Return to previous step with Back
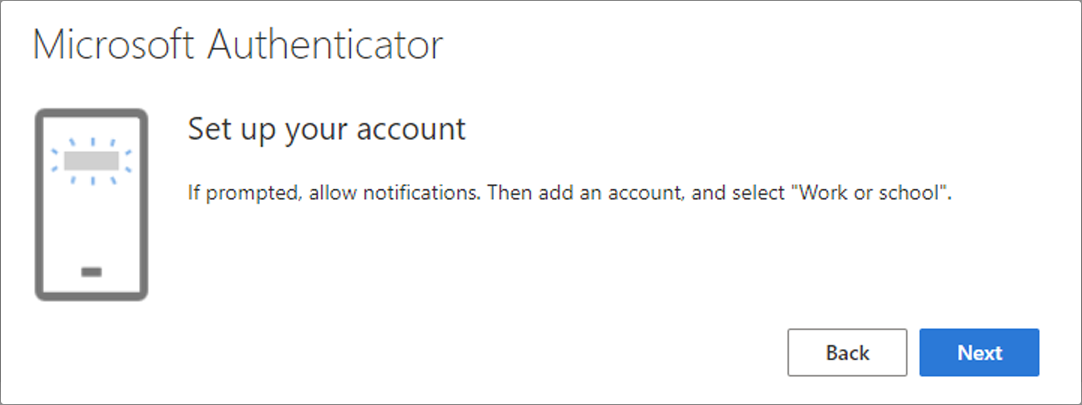Viewport: 1082px width, 405px height. pos(847,353)
